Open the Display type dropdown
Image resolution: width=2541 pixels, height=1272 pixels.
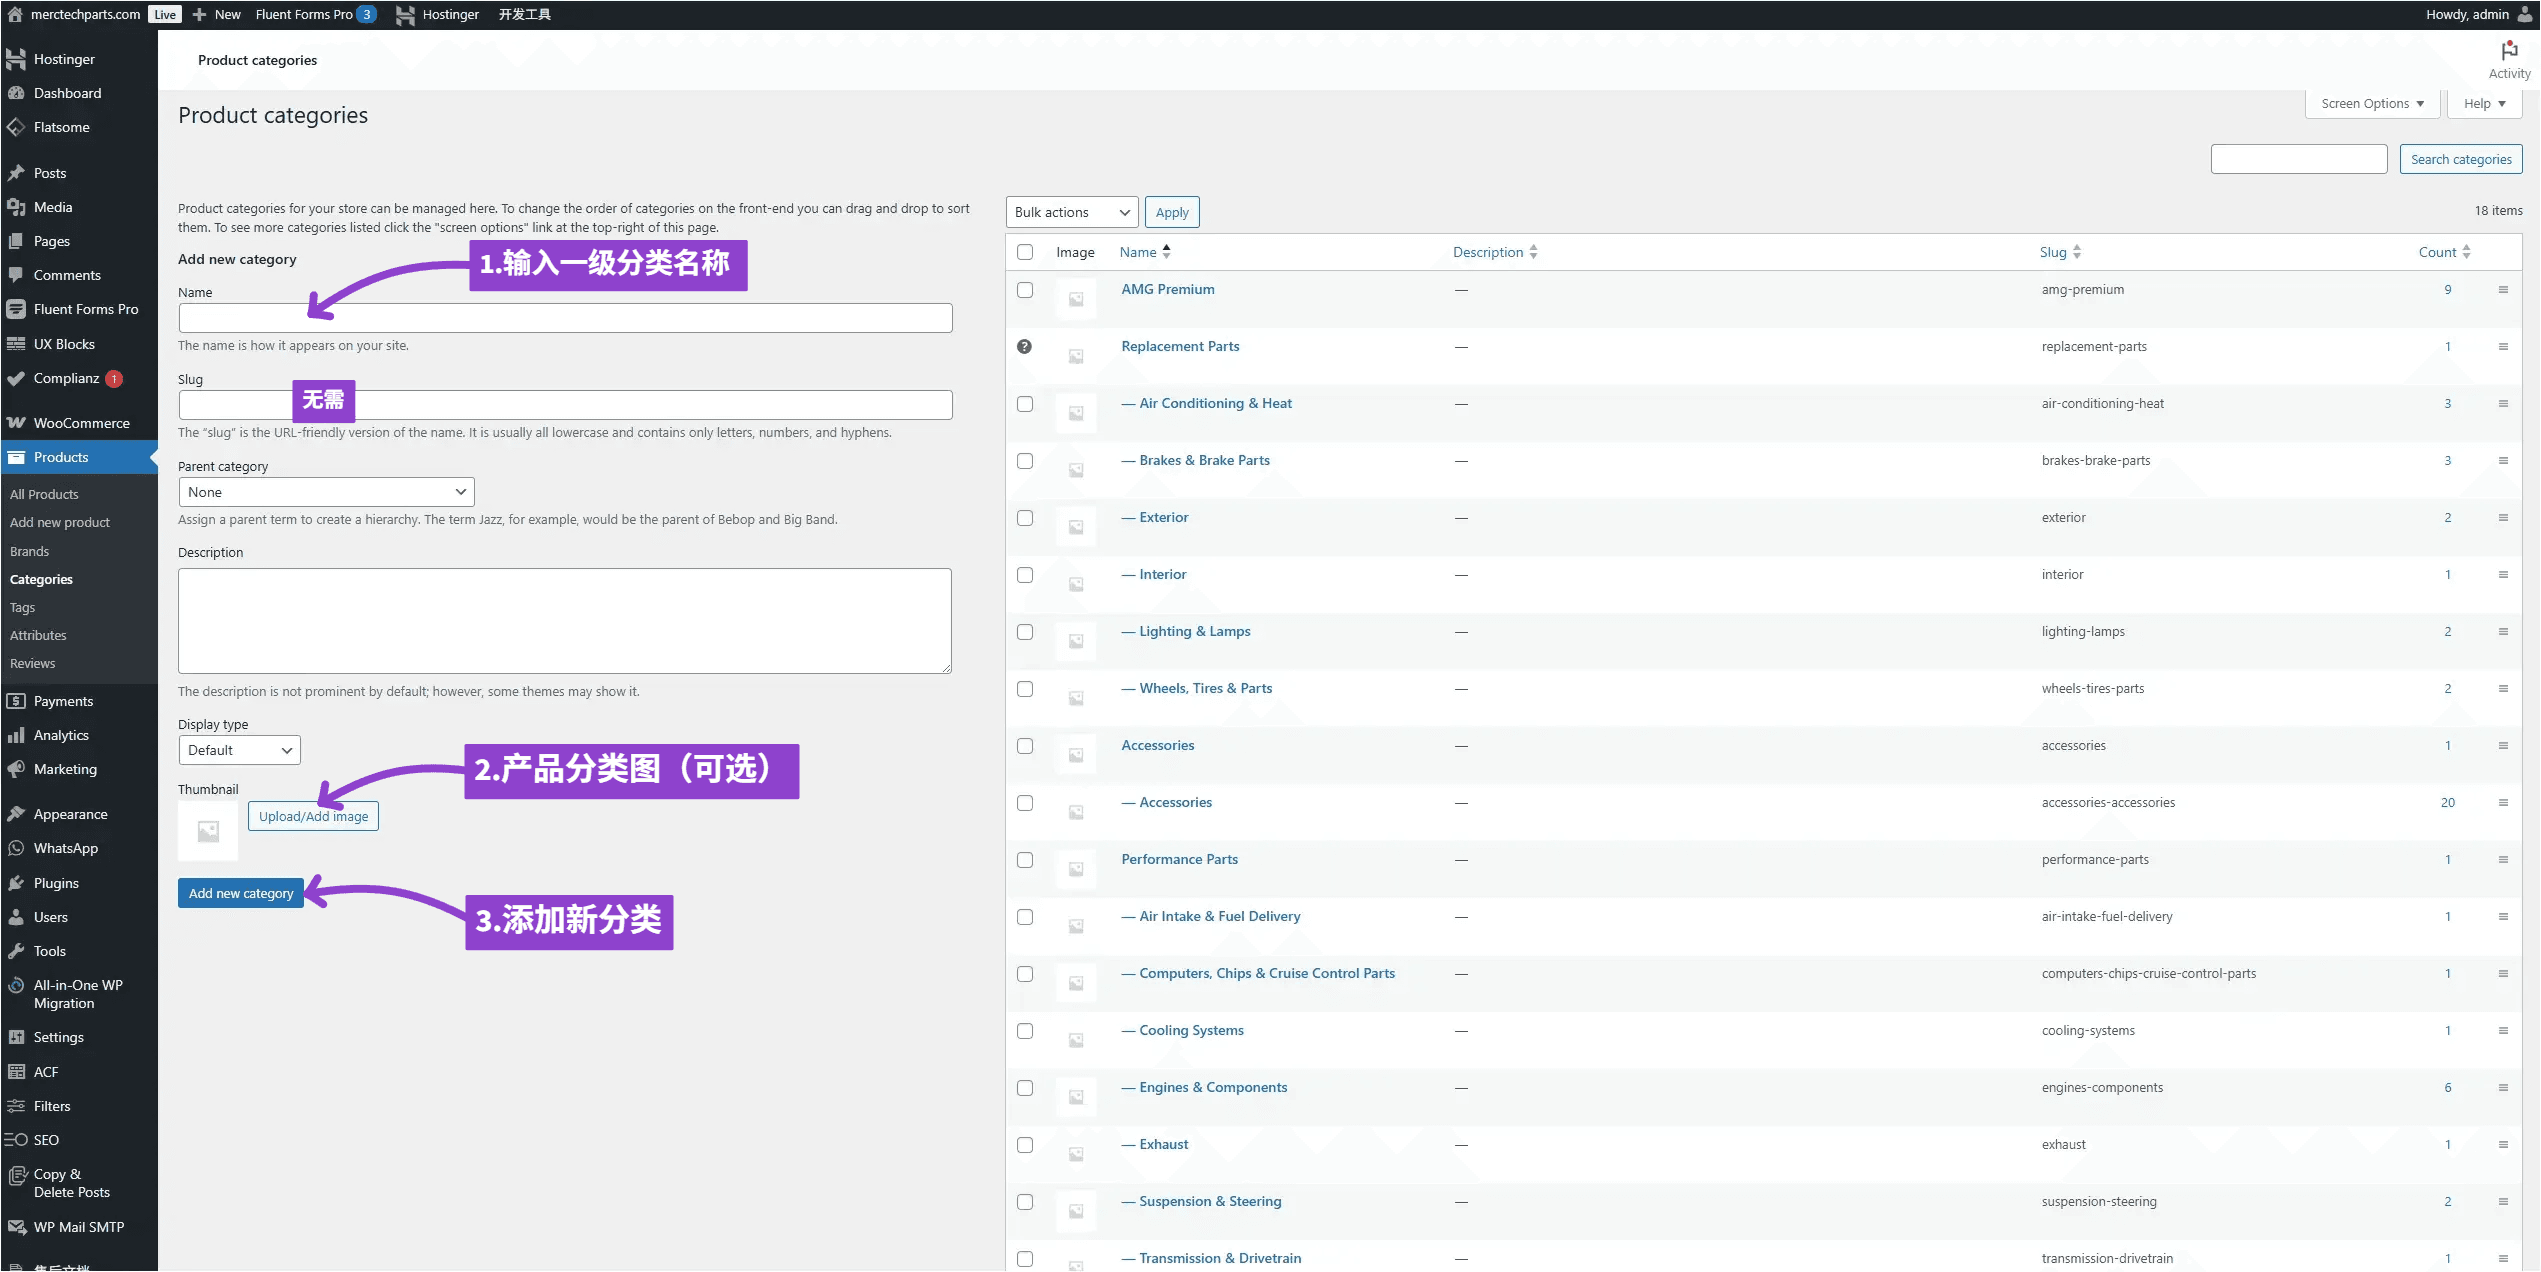click(x=239, y=750)
